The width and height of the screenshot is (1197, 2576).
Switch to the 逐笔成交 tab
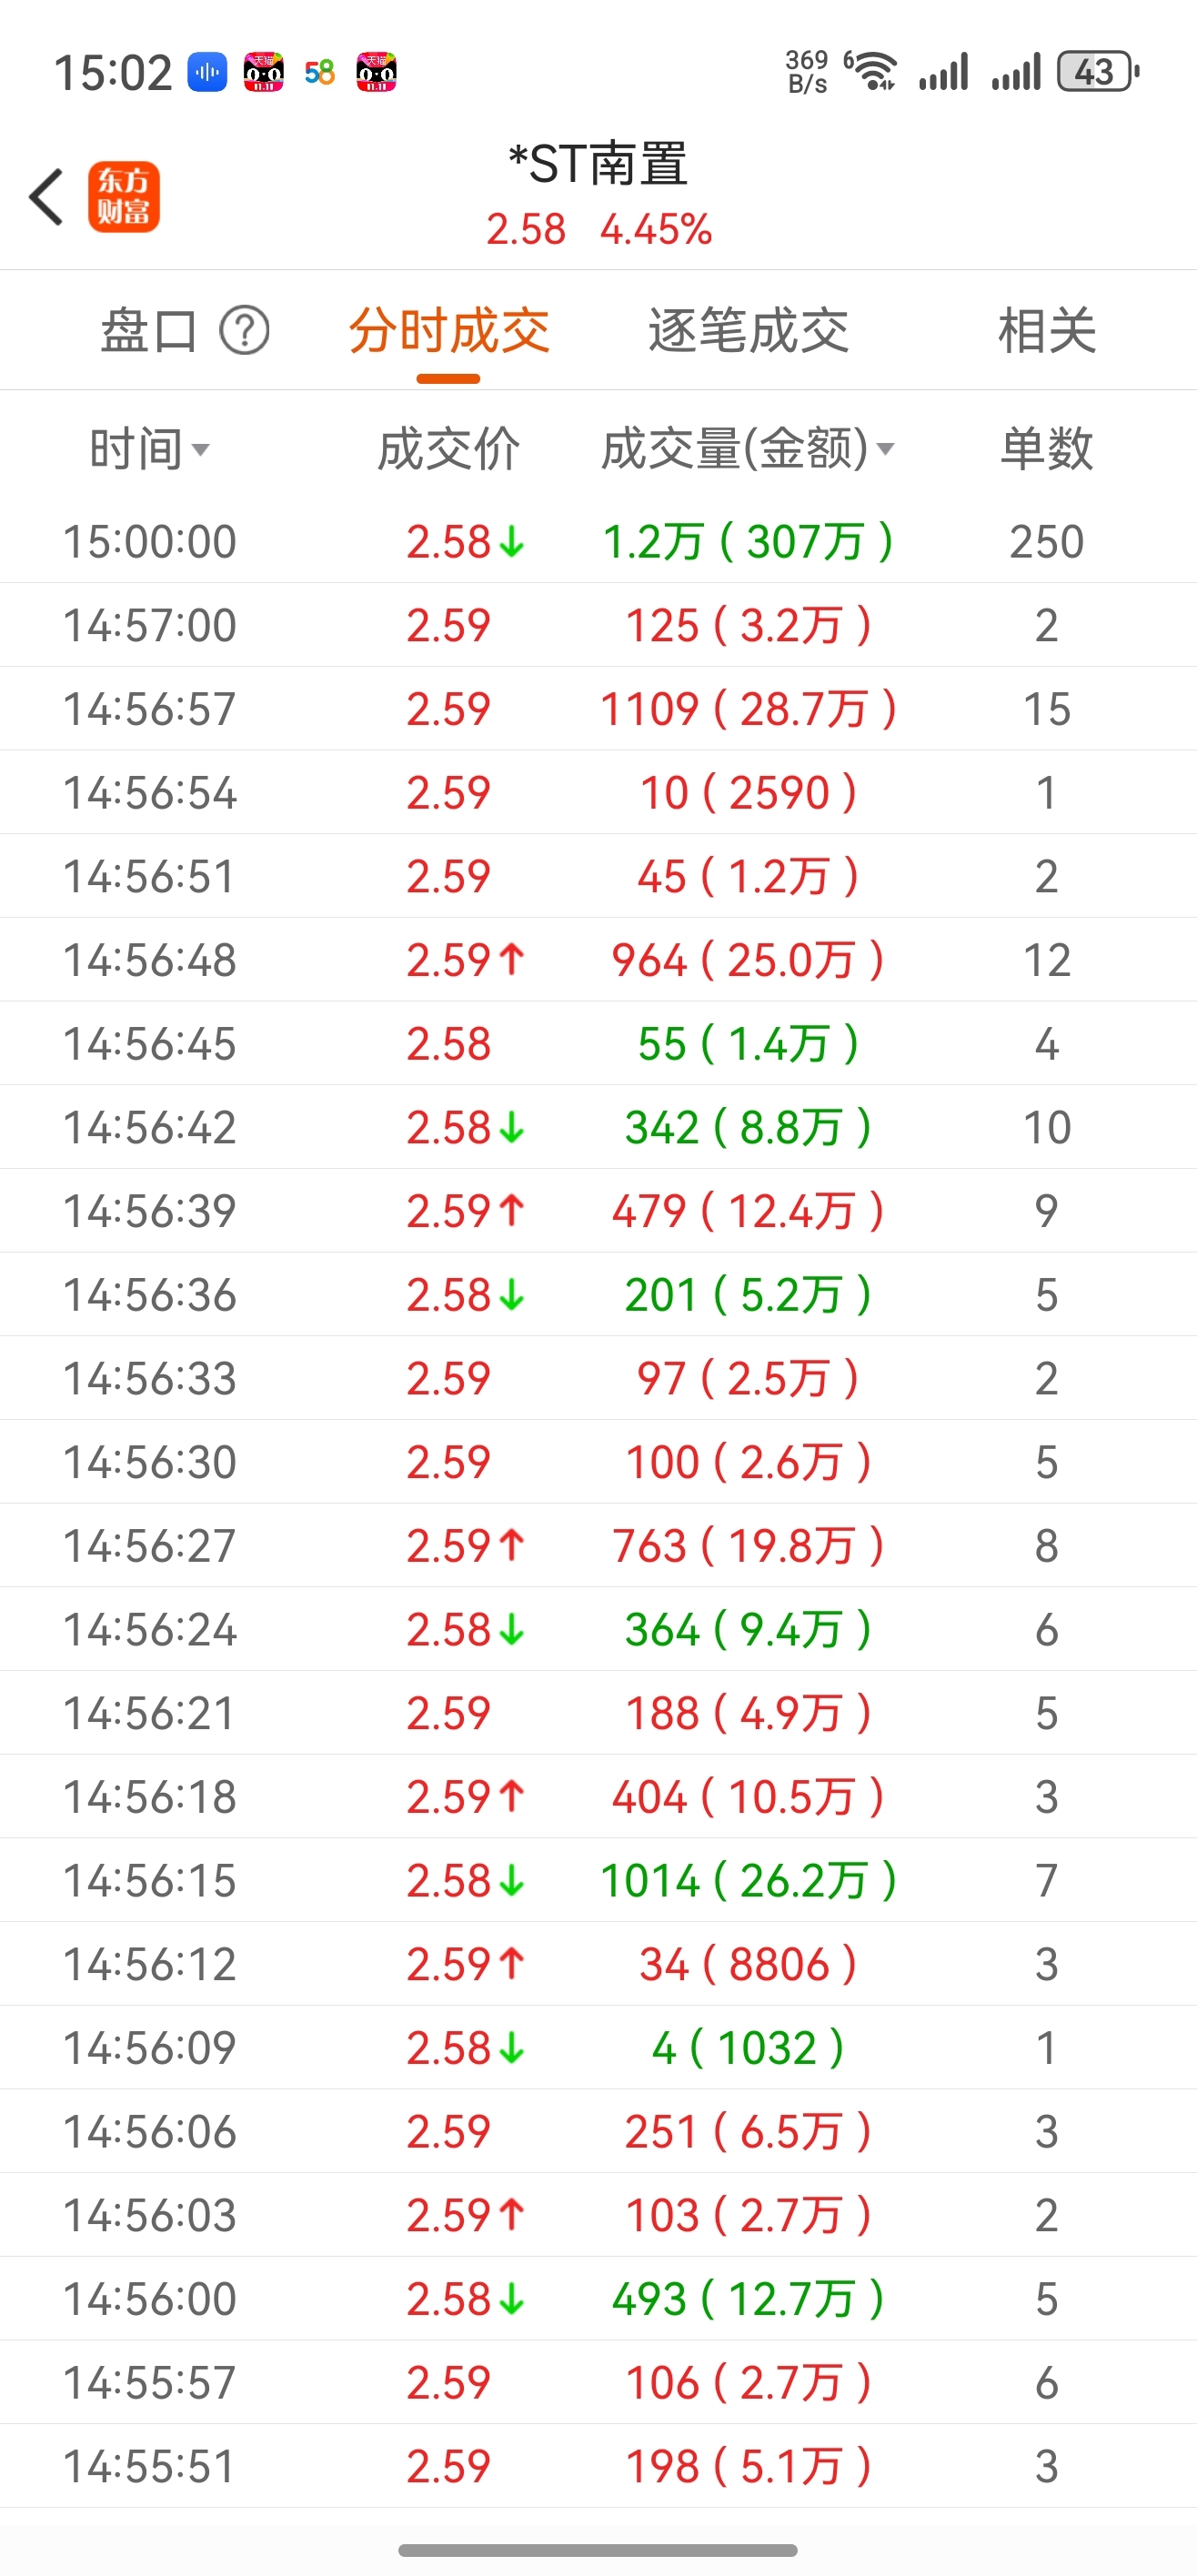[747, 331]
